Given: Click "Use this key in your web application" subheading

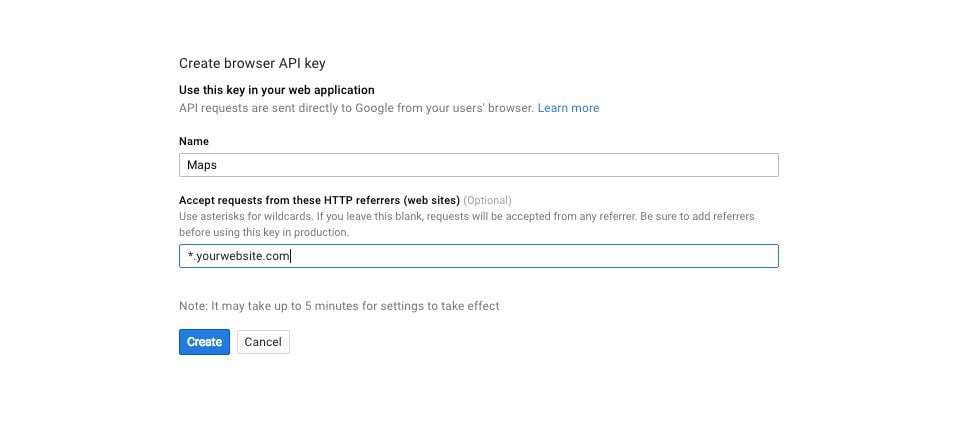Looking at the screenshot, I should (x=277, y=90).
